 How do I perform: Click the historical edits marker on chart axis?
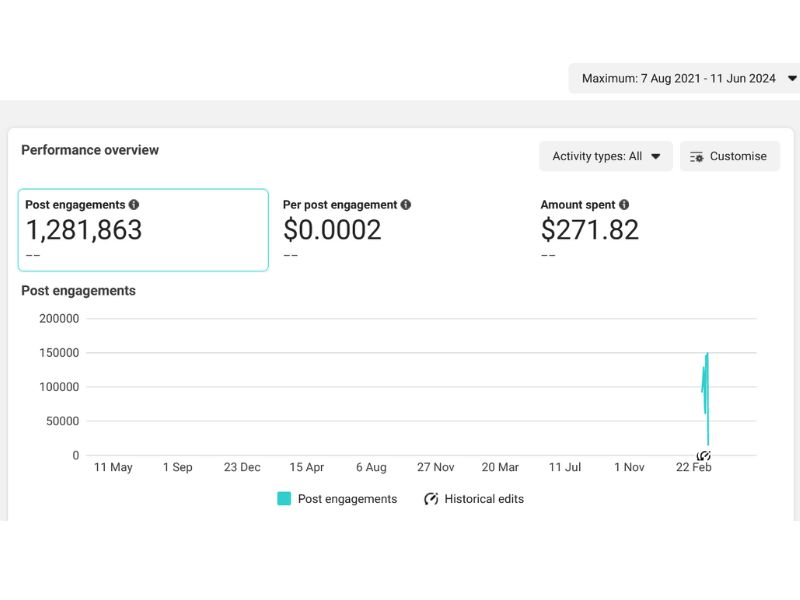(704, 455)
